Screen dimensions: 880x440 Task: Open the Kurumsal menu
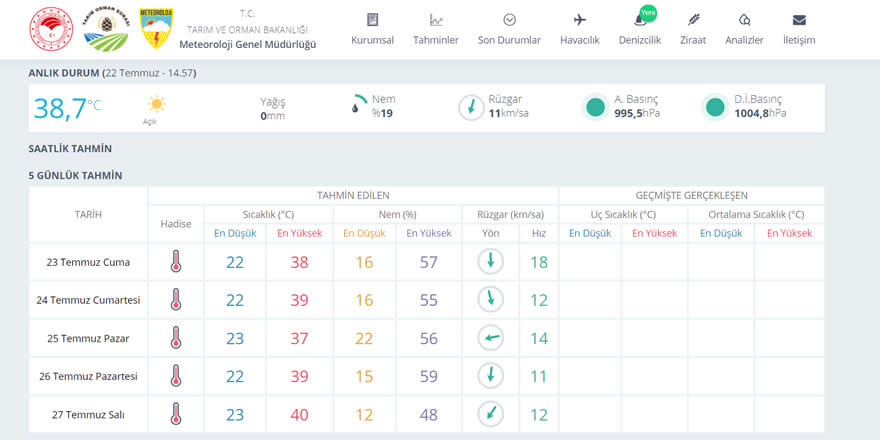(x=372, y=29)
